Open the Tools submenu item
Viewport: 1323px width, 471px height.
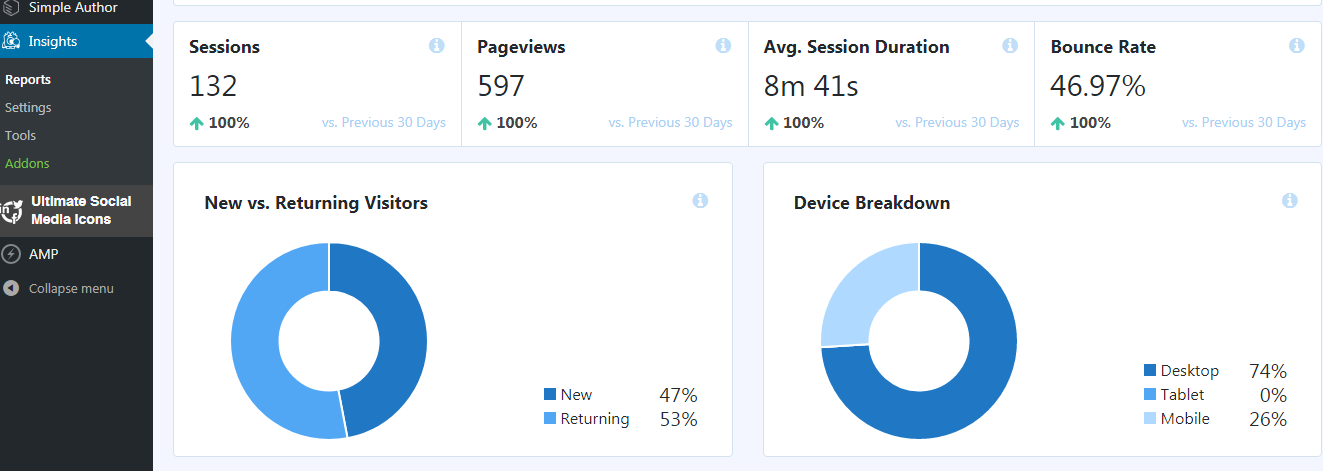click(x=20, y=135)
